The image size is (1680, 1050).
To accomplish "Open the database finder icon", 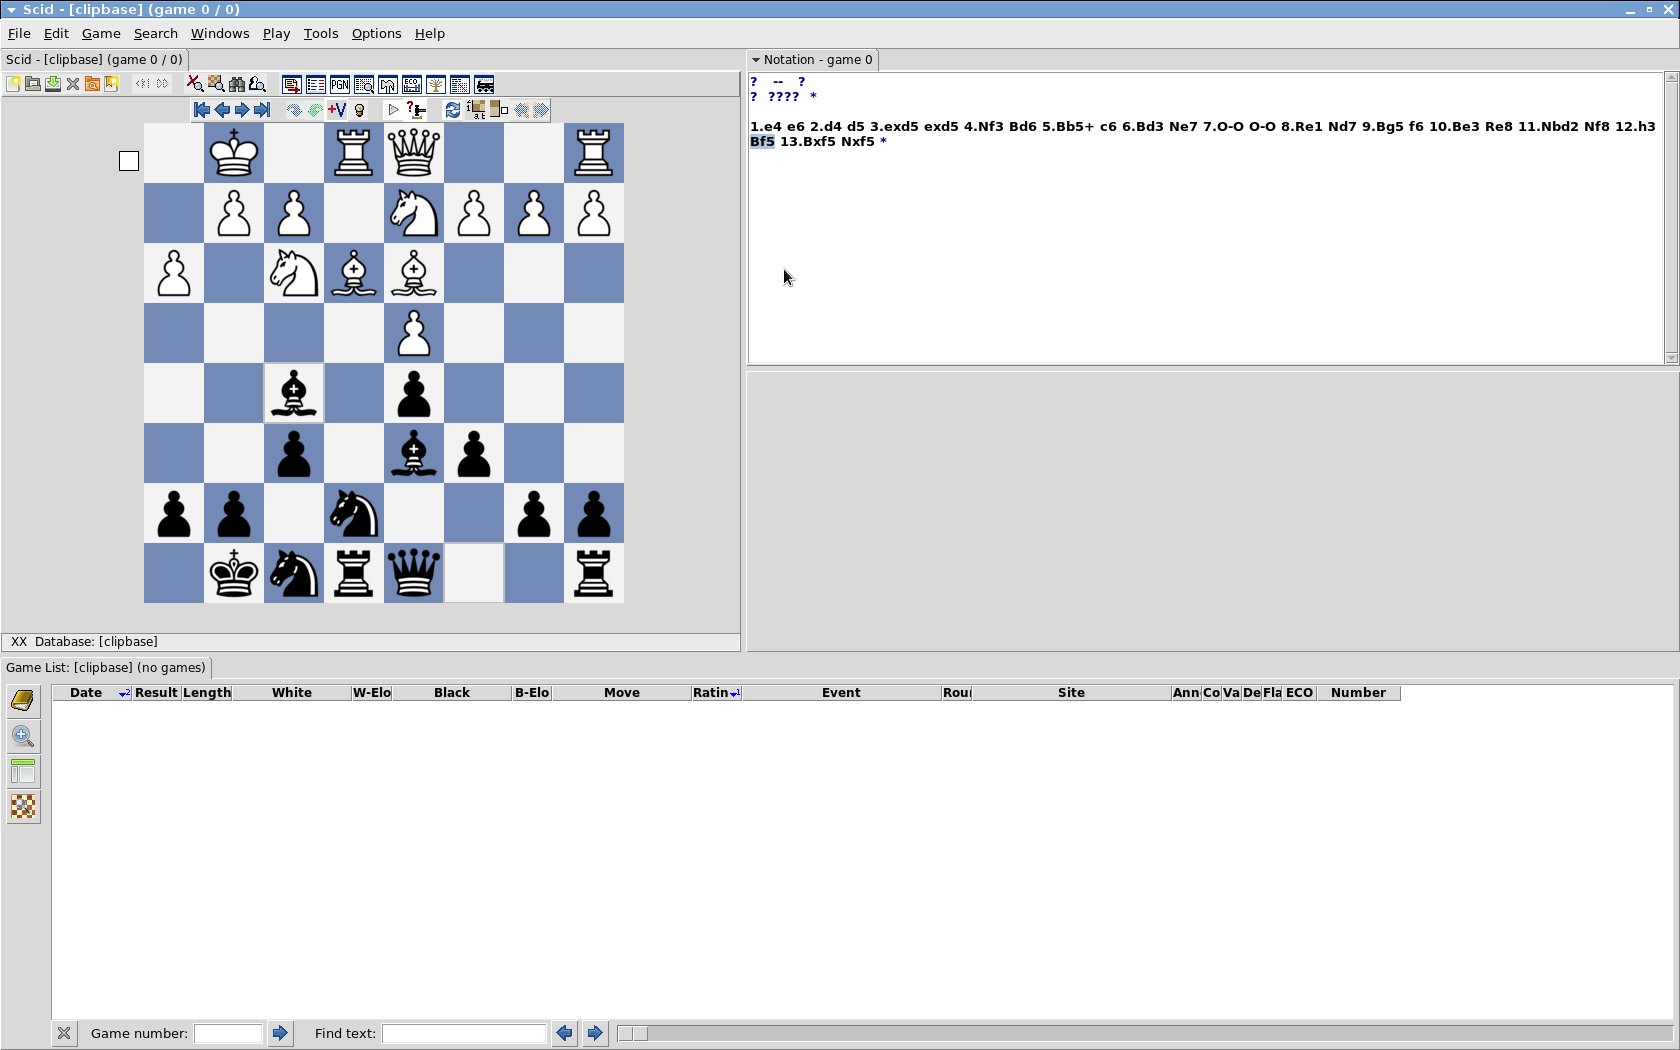I will pyautogui.click(x=92, y=84).
